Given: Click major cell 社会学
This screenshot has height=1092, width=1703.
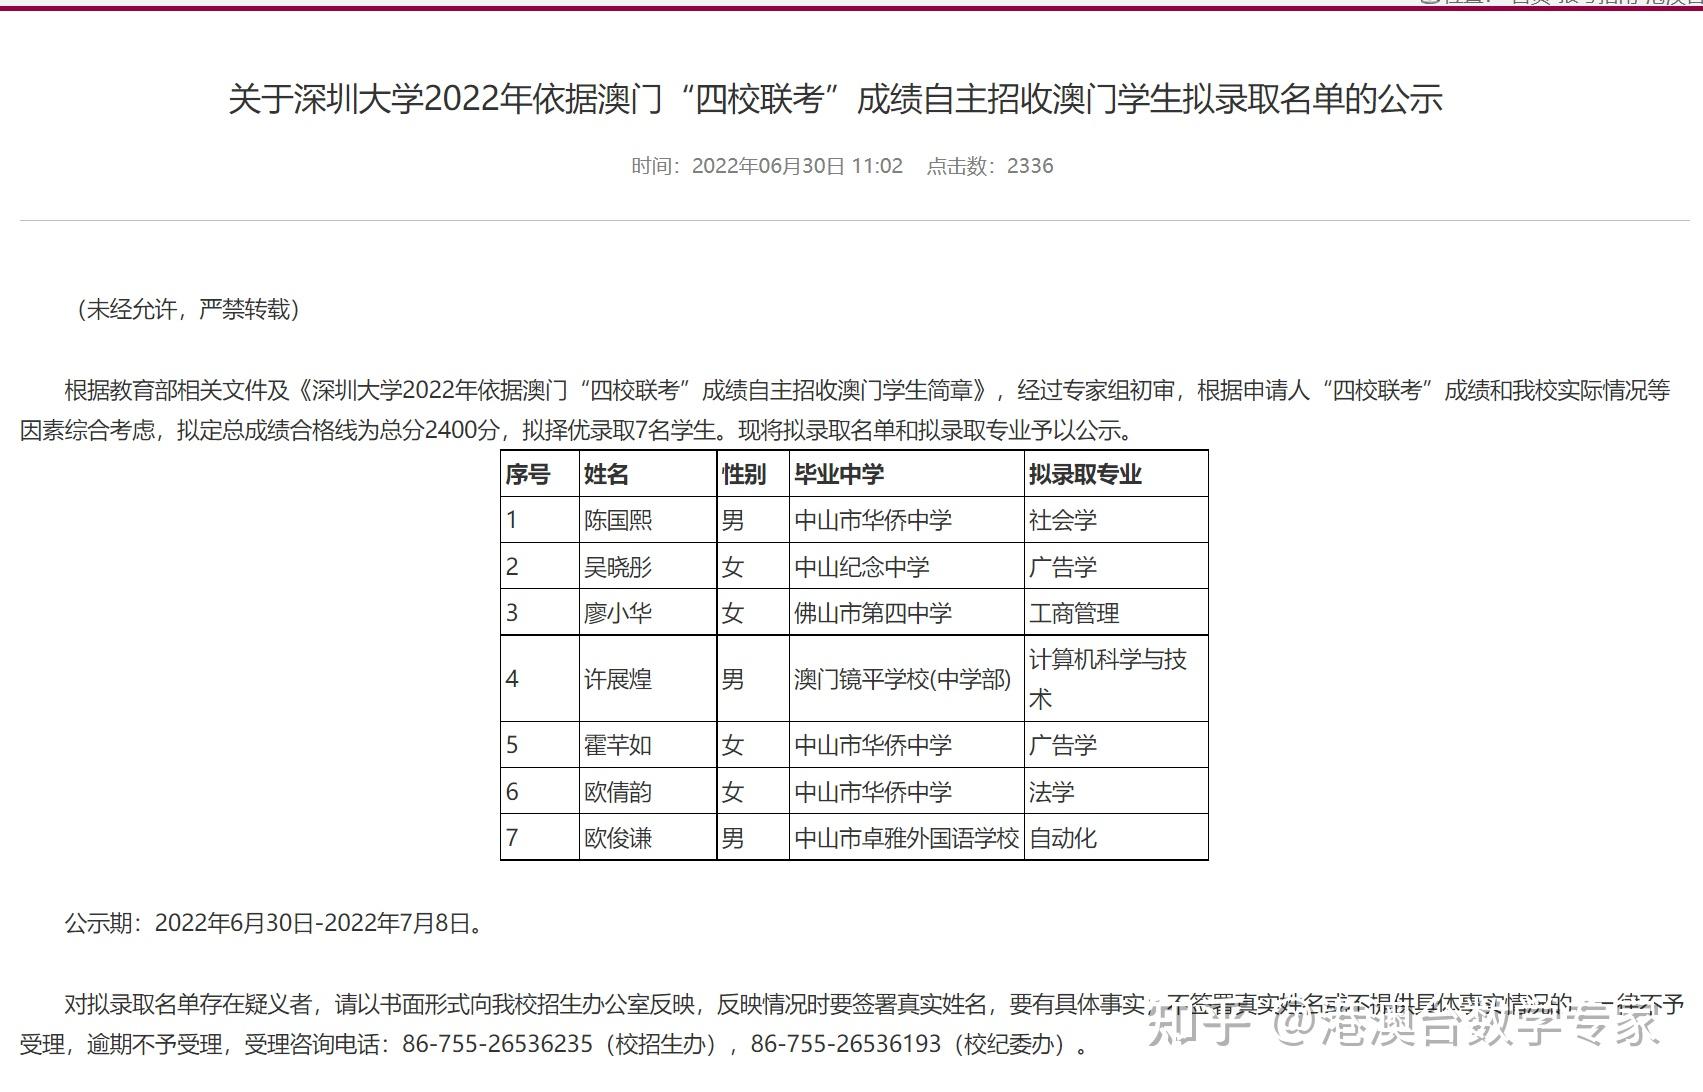Looking at the screenshot, I should pyautogui.click(x=1116, y=520).
